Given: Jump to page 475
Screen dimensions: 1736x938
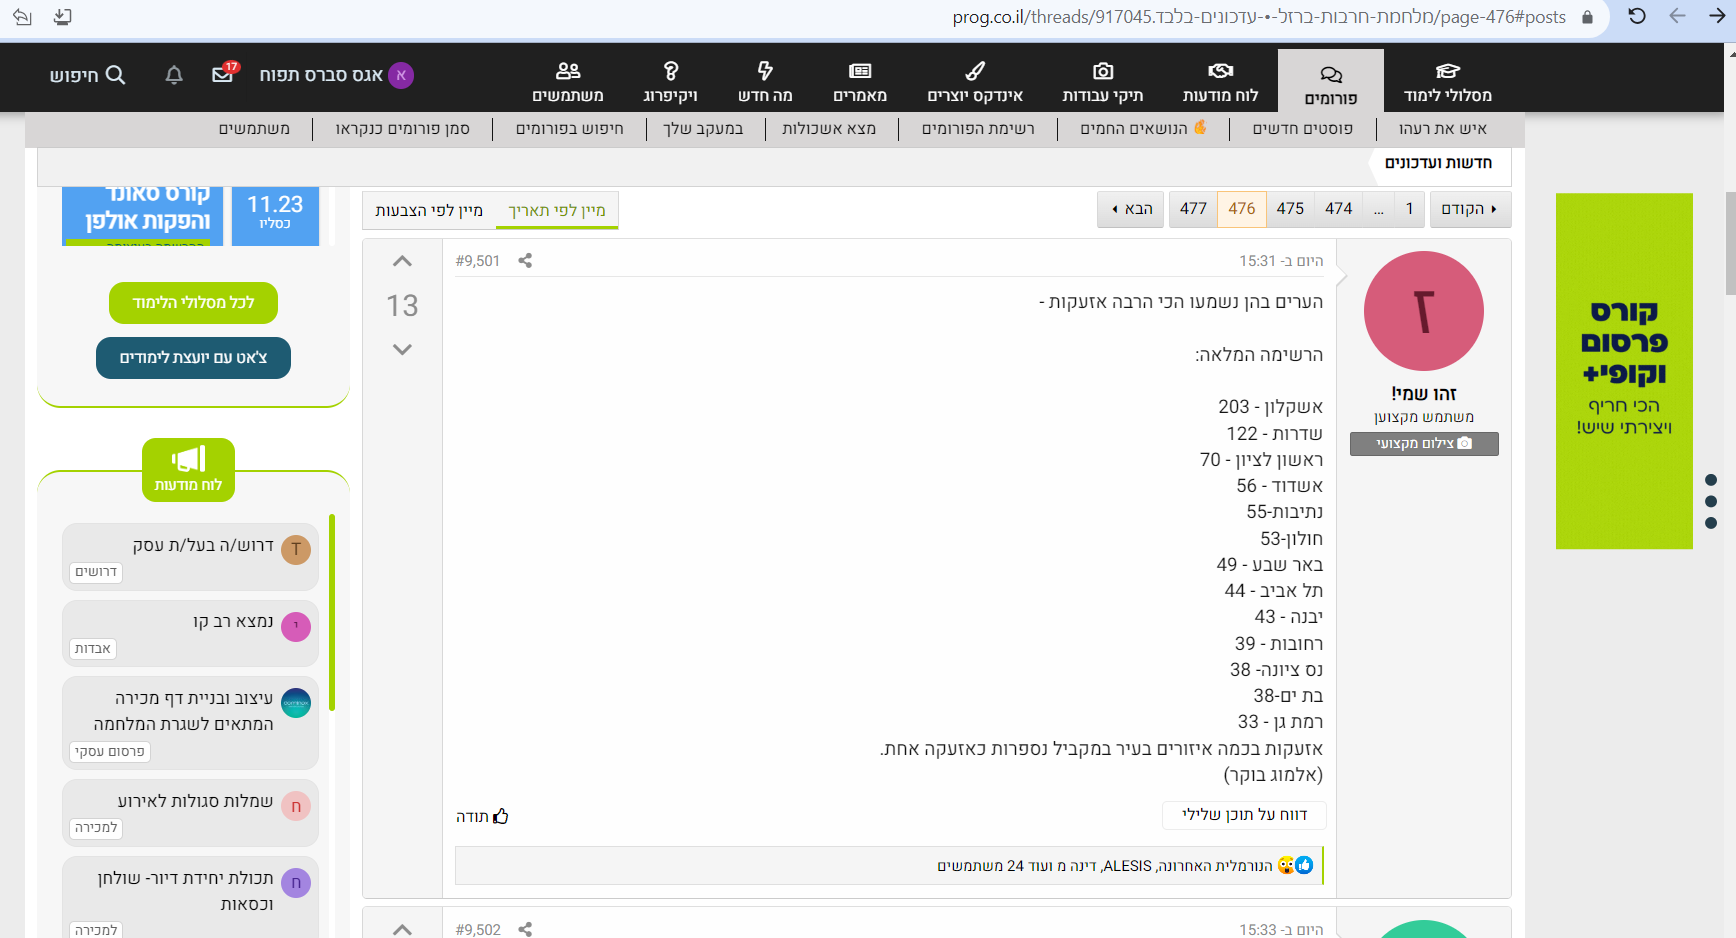Looking at the screenshot, I should tap(1290, 209).
